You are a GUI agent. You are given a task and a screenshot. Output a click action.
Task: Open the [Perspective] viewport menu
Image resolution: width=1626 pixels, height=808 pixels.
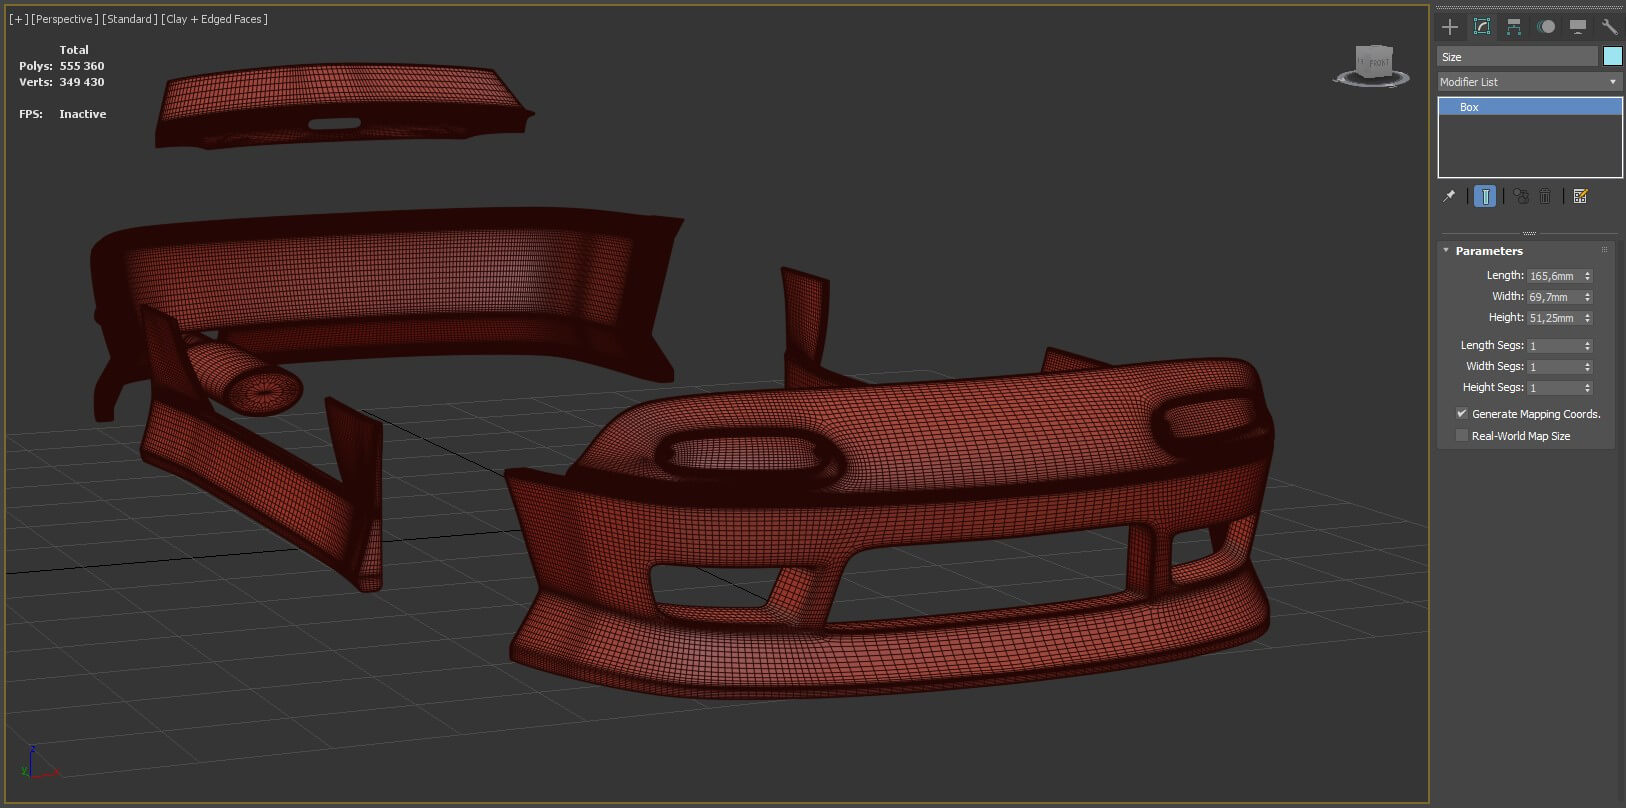65,19
